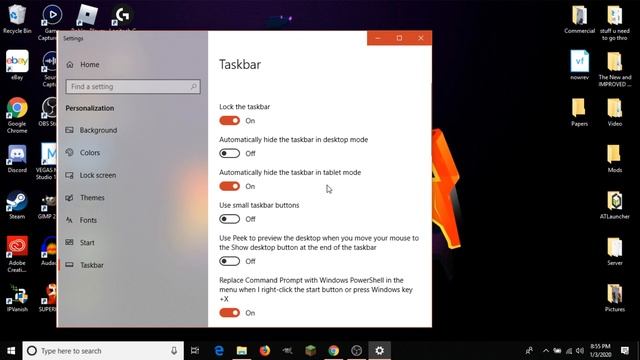Select IPVanish desktop shortcut
The width and height of the screenshot is (640, 360).
17,298
